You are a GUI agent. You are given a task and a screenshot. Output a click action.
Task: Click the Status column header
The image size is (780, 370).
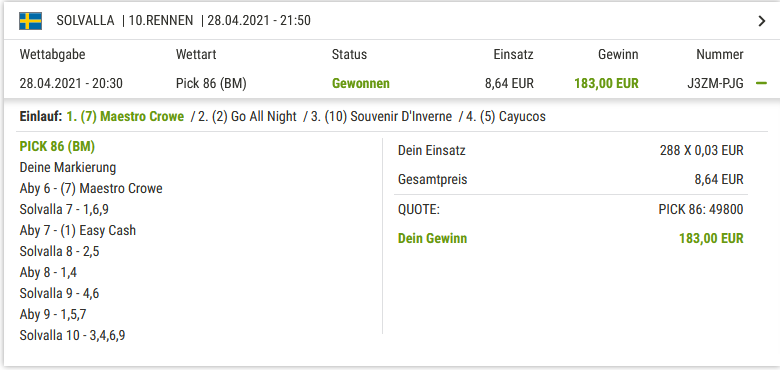coord(349,55)
